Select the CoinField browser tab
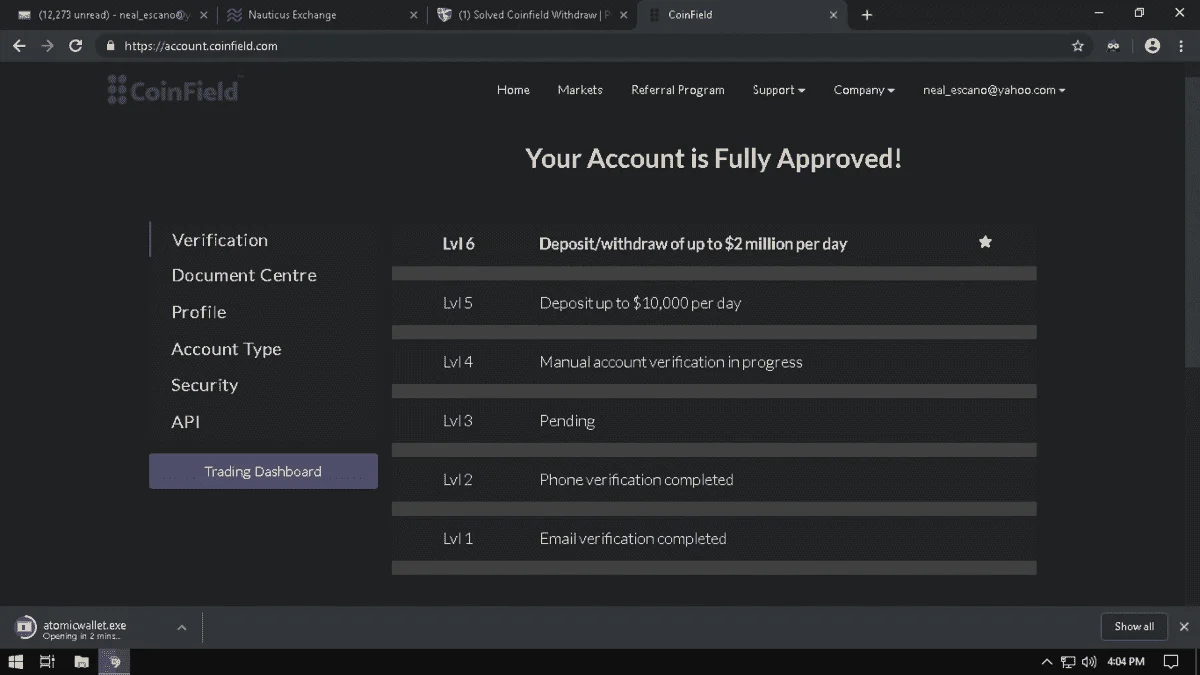The height and width of the screenshot is (675, 1200). coord(740,15)
